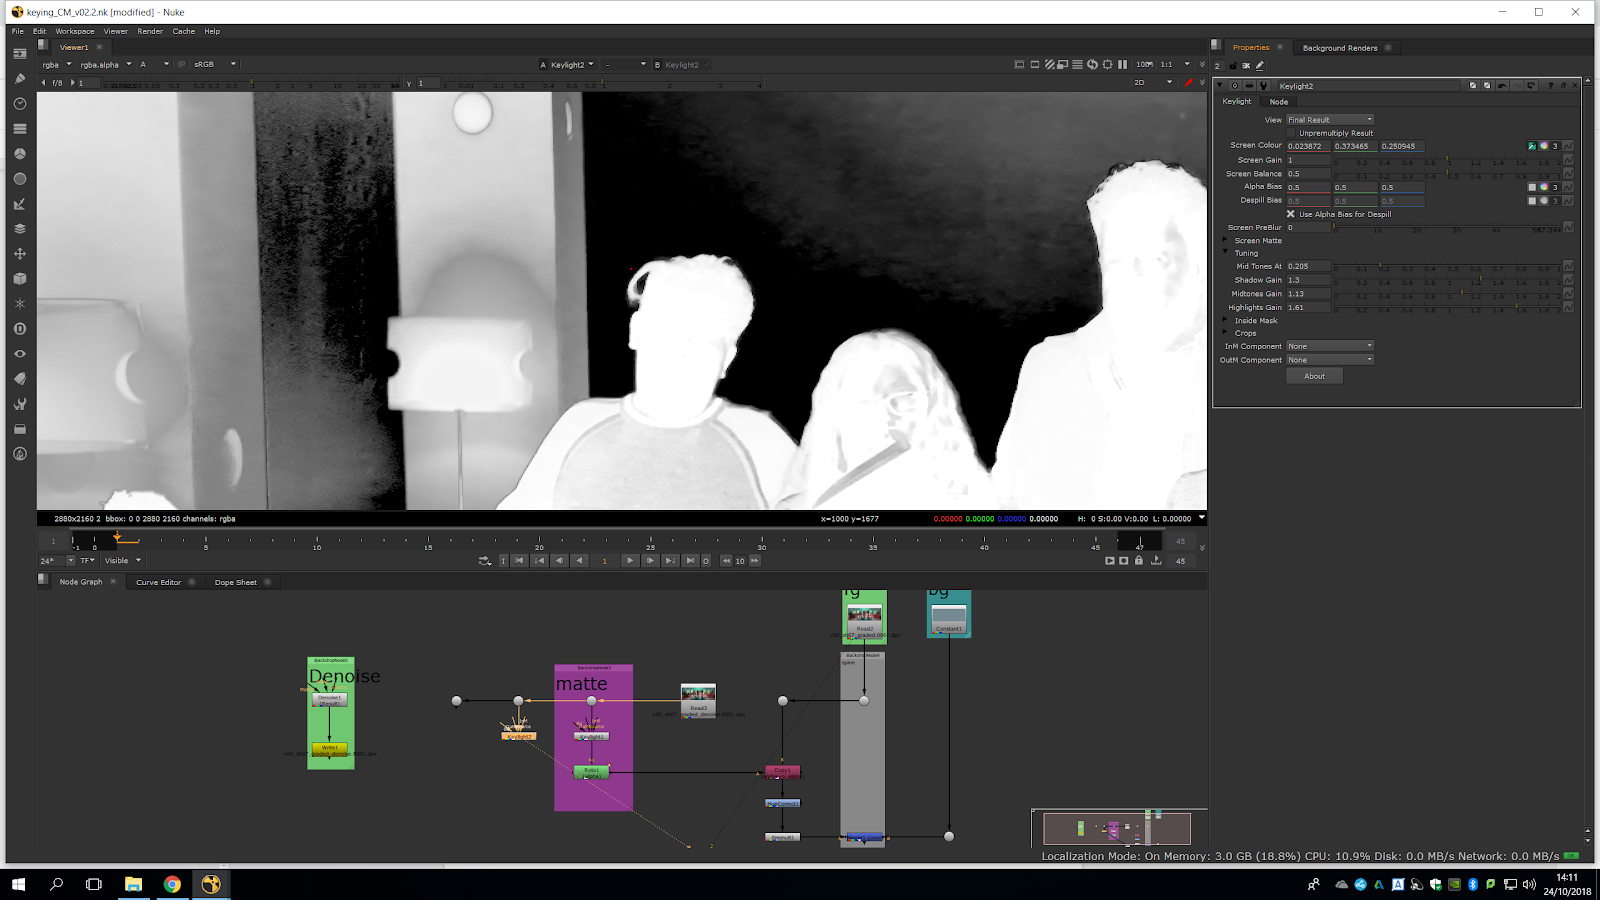Switch to the Background Renders tab
Screen dimensions: 1600x900
click(x=1339, y=48)
